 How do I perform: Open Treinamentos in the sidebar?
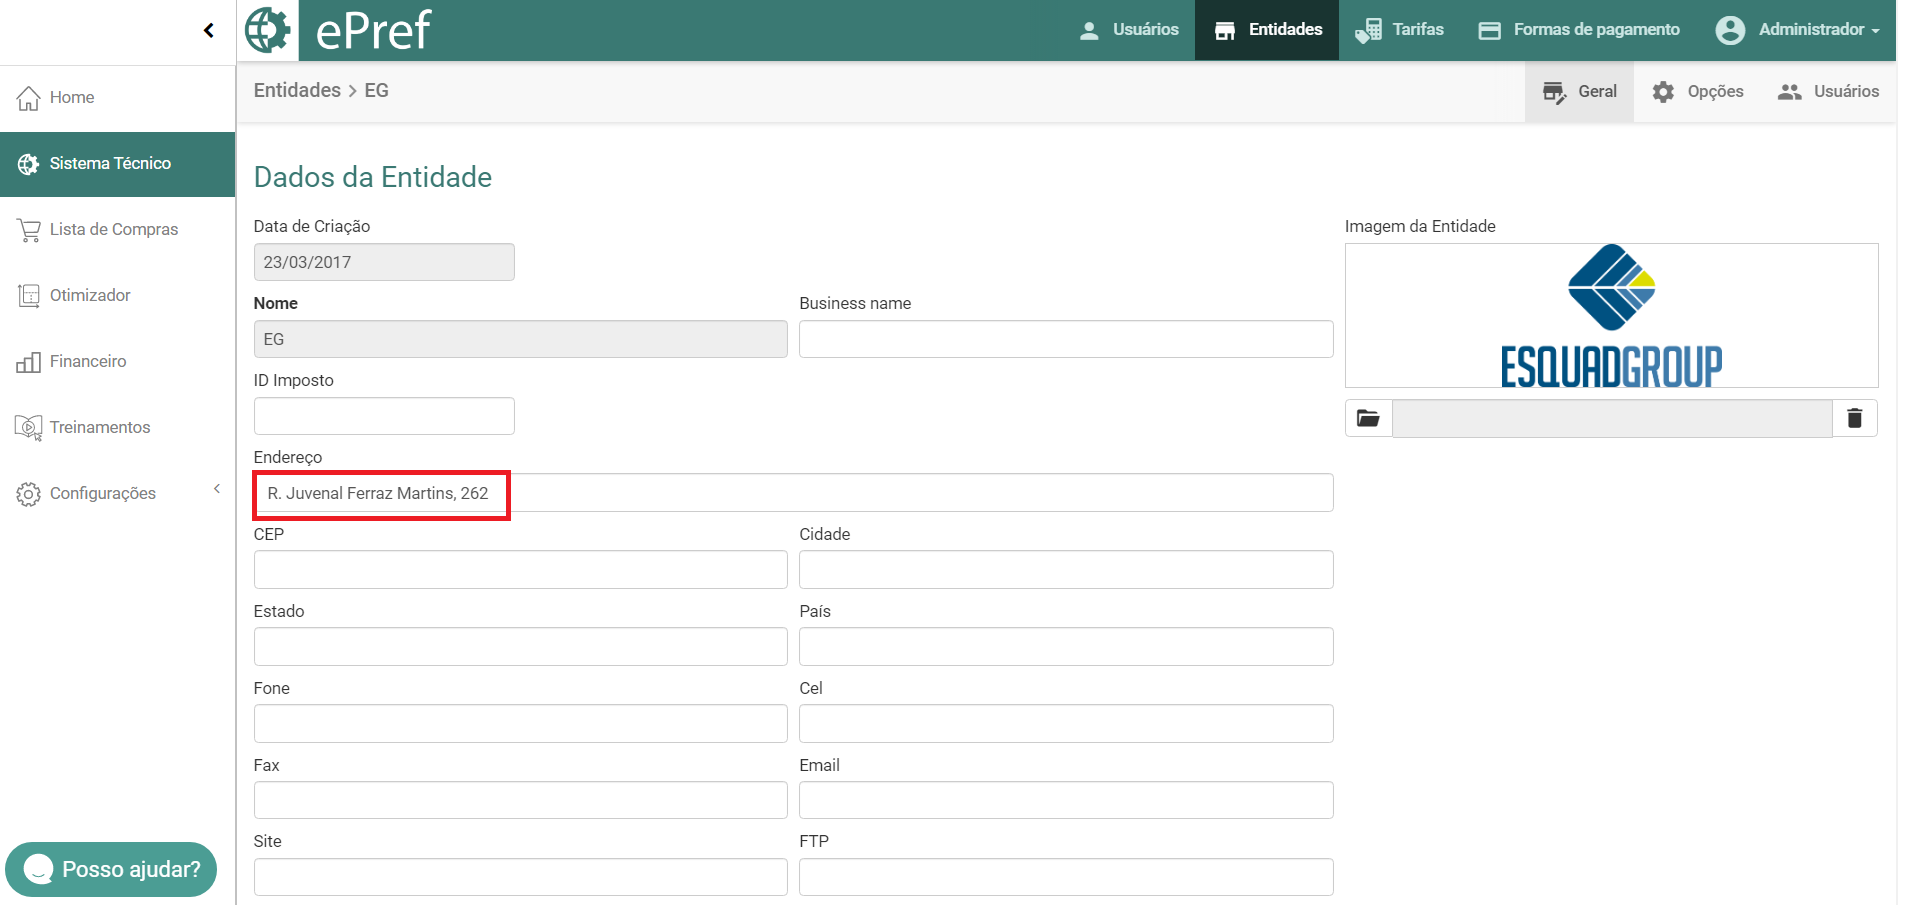[x=99, y=427]
